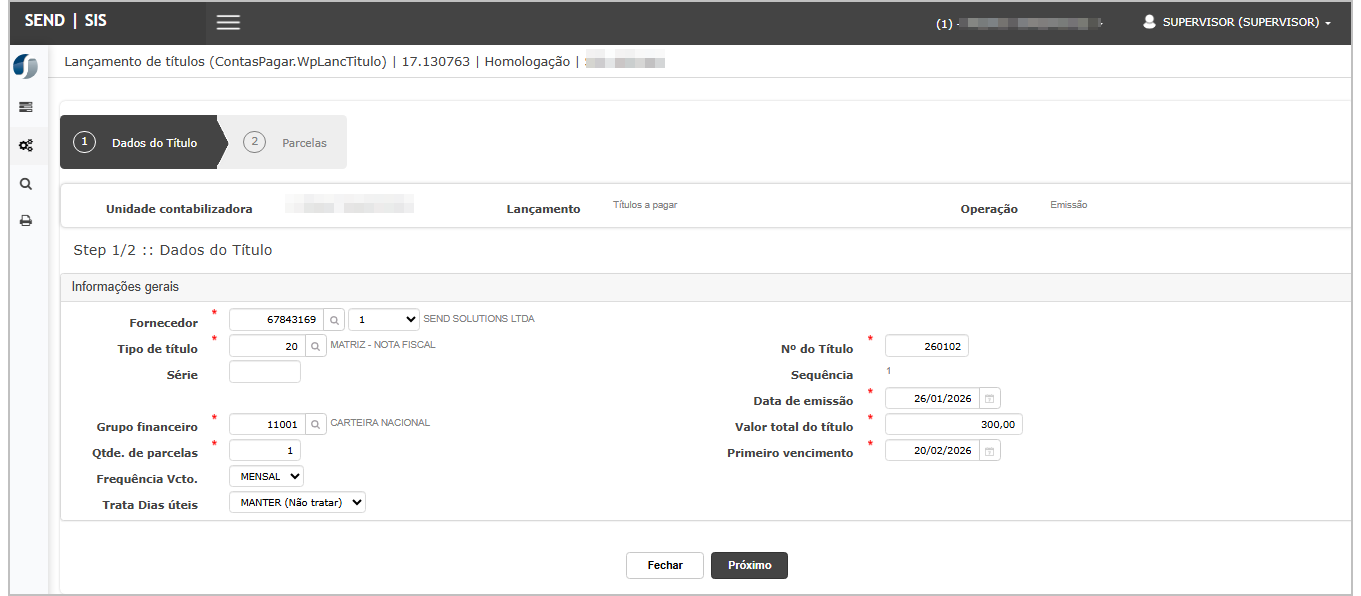
Task: Open the hamburger menu in the header
Action: coord(228,23)
